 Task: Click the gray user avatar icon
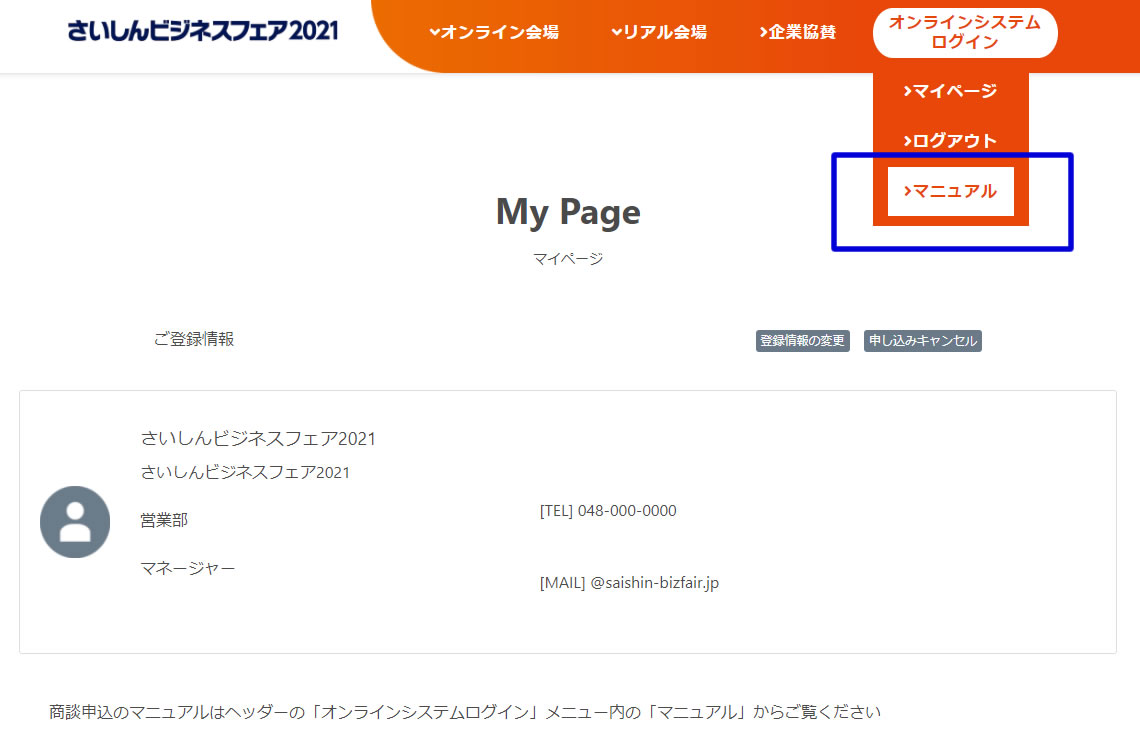pos(75,522)
